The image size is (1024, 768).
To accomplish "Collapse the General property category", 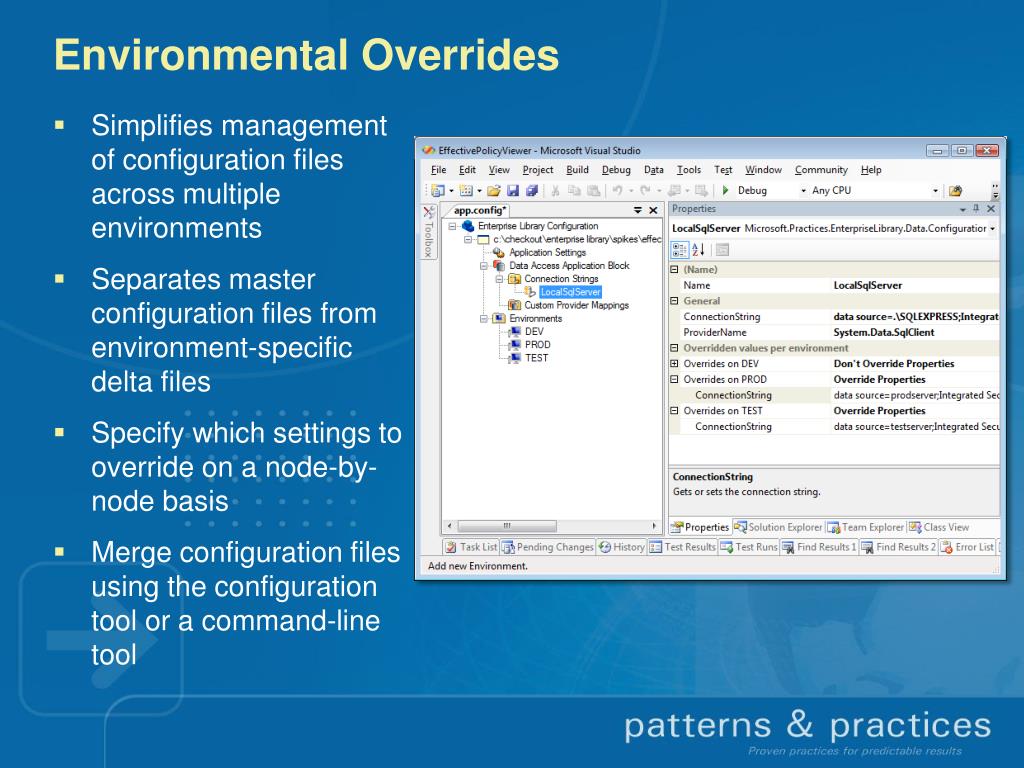I will pos(675,301).
